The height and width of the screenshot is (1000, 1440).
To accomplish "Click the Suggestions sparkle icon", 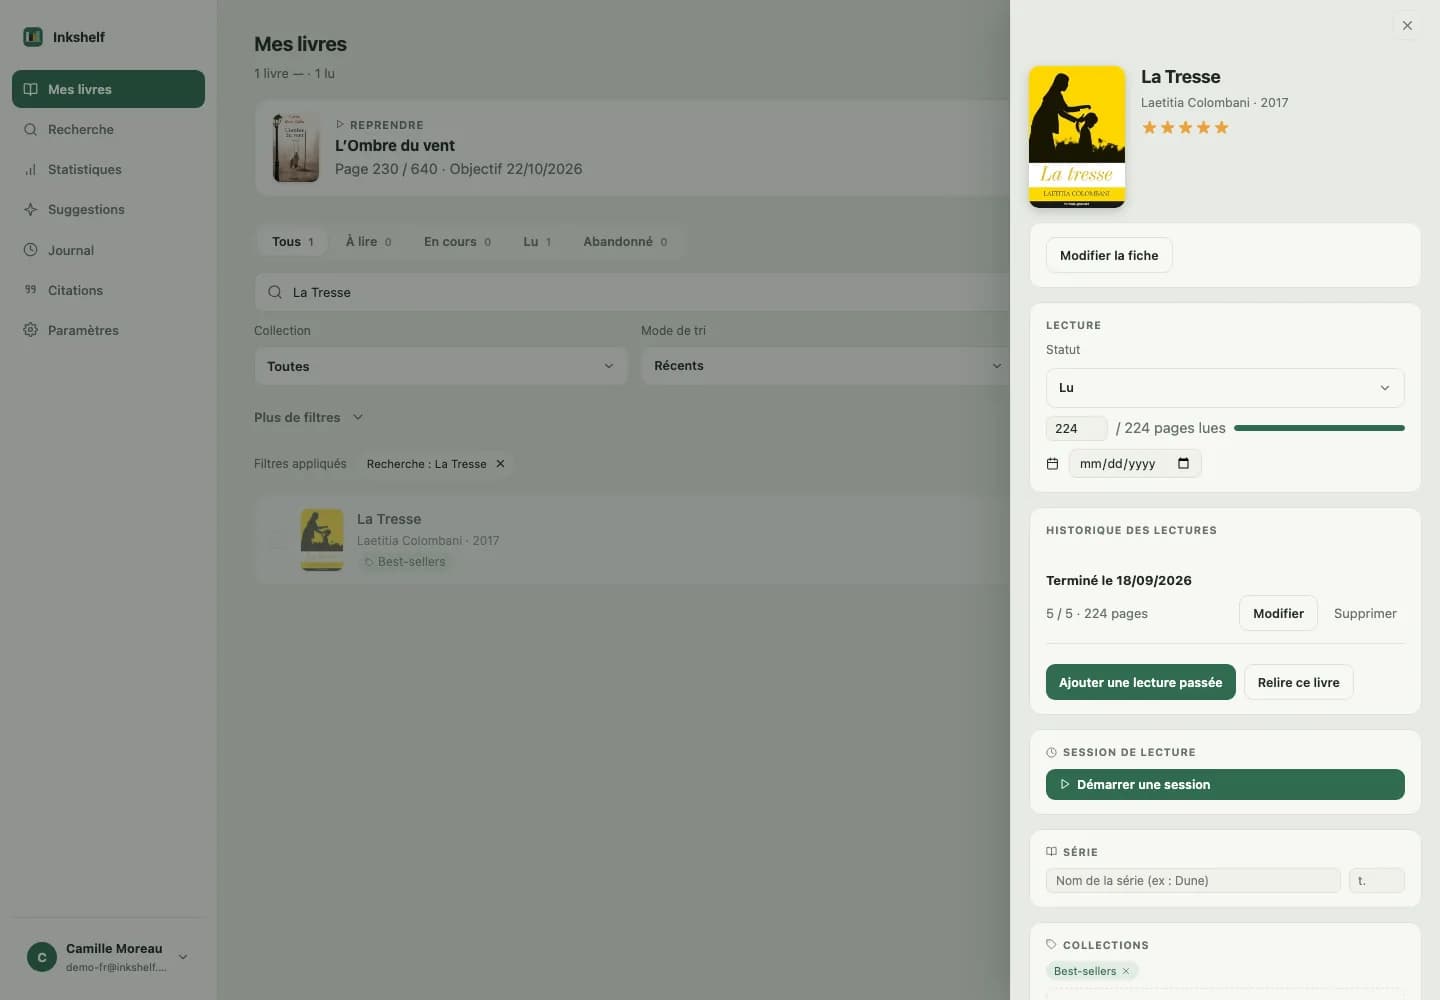I will [31, 209].
